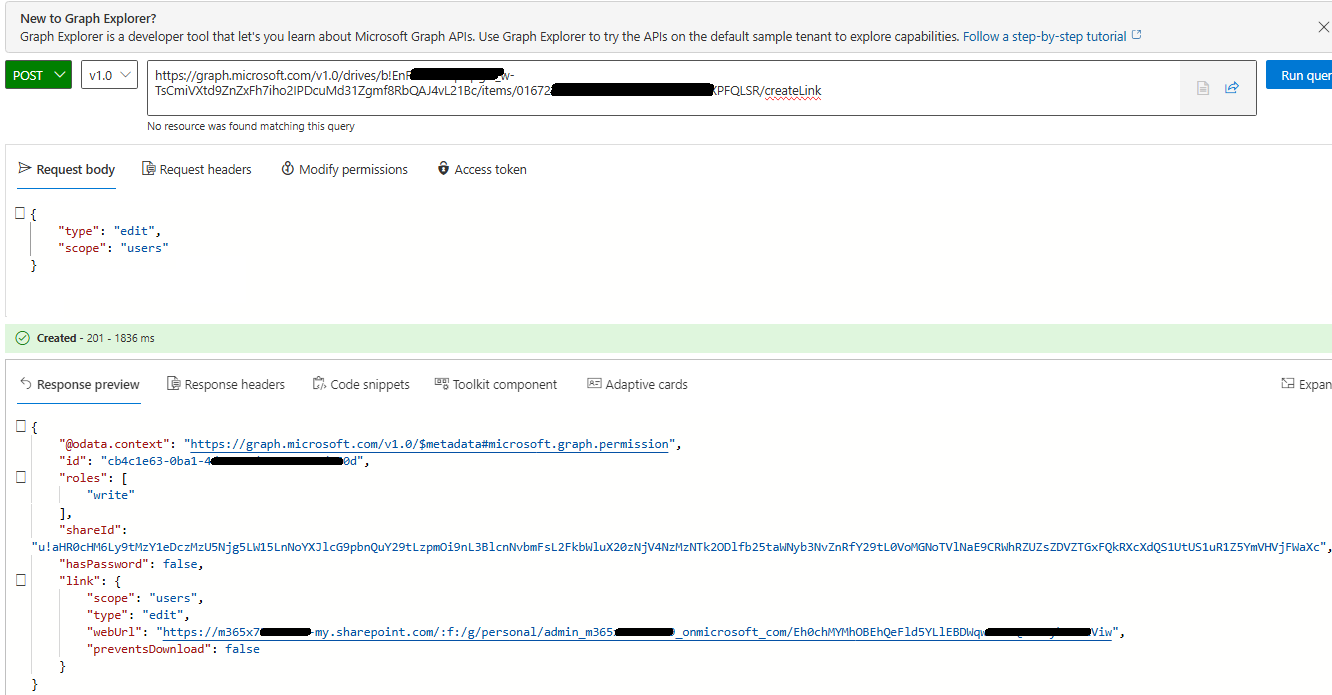Image resolution: width=1332 pixels, height=695 pixels.
Task: Click the "preventsDownload": false line
Action: point(172,649)
